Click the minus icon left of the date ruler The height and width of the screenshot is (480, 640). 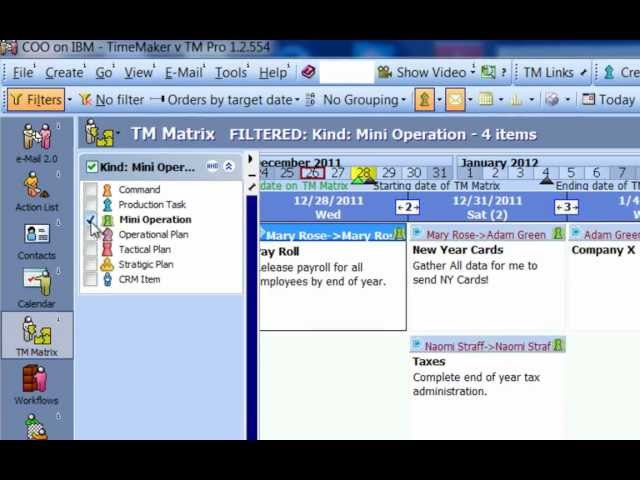click(x=252, y=176)
